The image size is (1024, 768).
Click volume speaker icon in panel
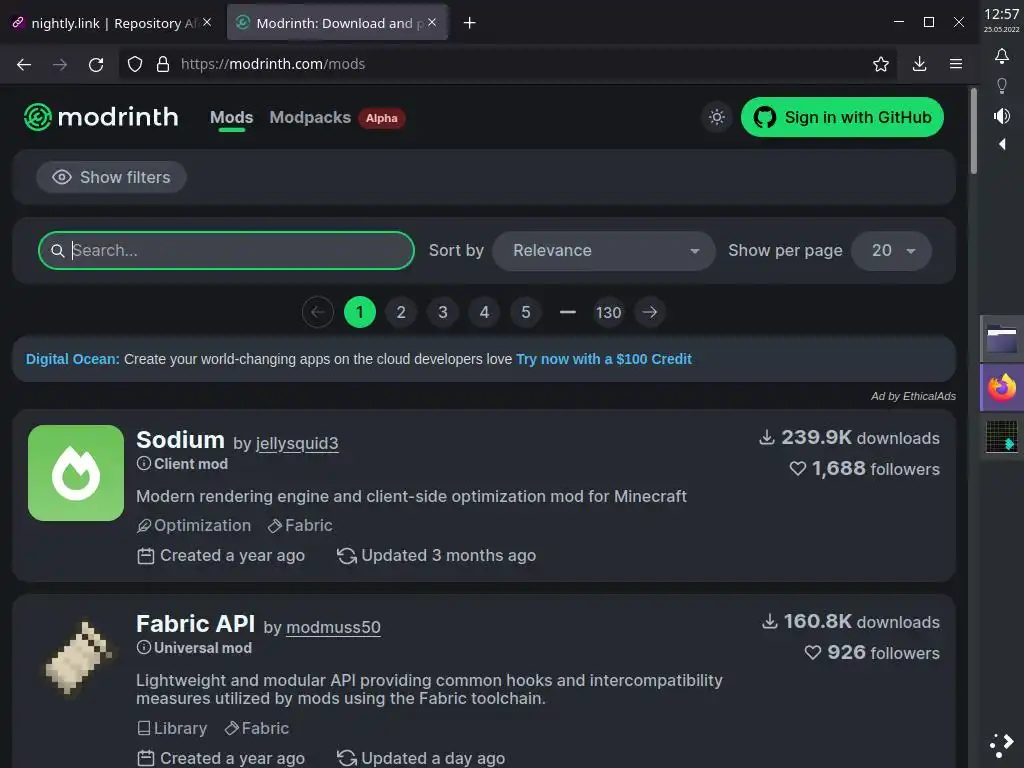tap(1001, 116)
